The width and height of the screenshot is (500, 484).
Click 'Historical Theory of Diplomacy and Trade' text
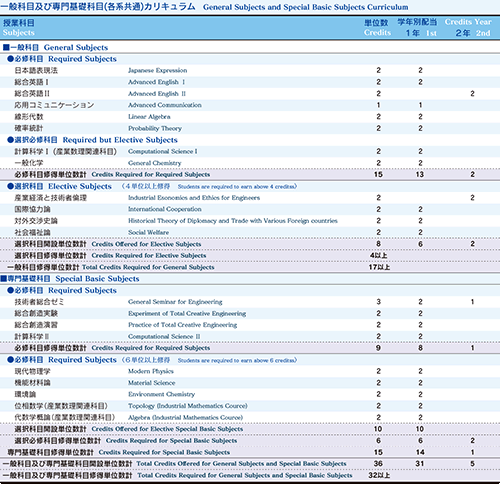[233, 221]
